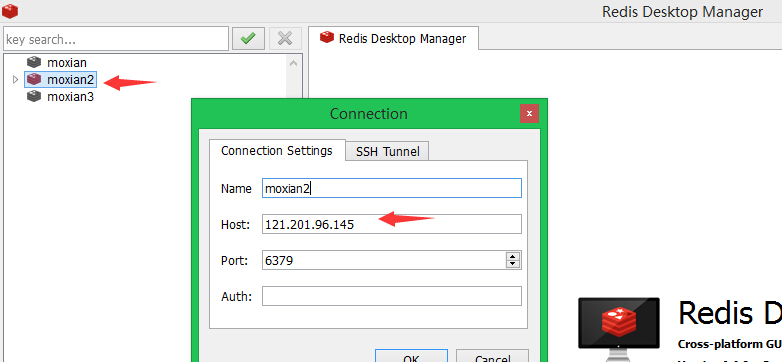Click the Redis icon on the main tab
Image resolution: width=782 pixels, height=362 pixels.
tap(327, 37)
